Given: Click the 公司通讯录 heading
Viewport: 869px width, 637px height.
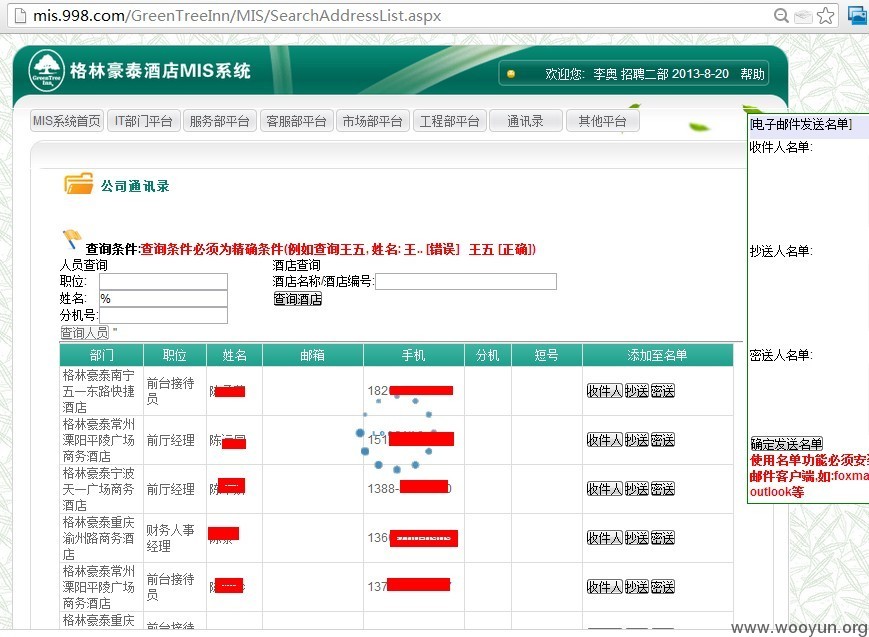Looking at the screenshot, I should pyautogui.click(x=135, y=186).
